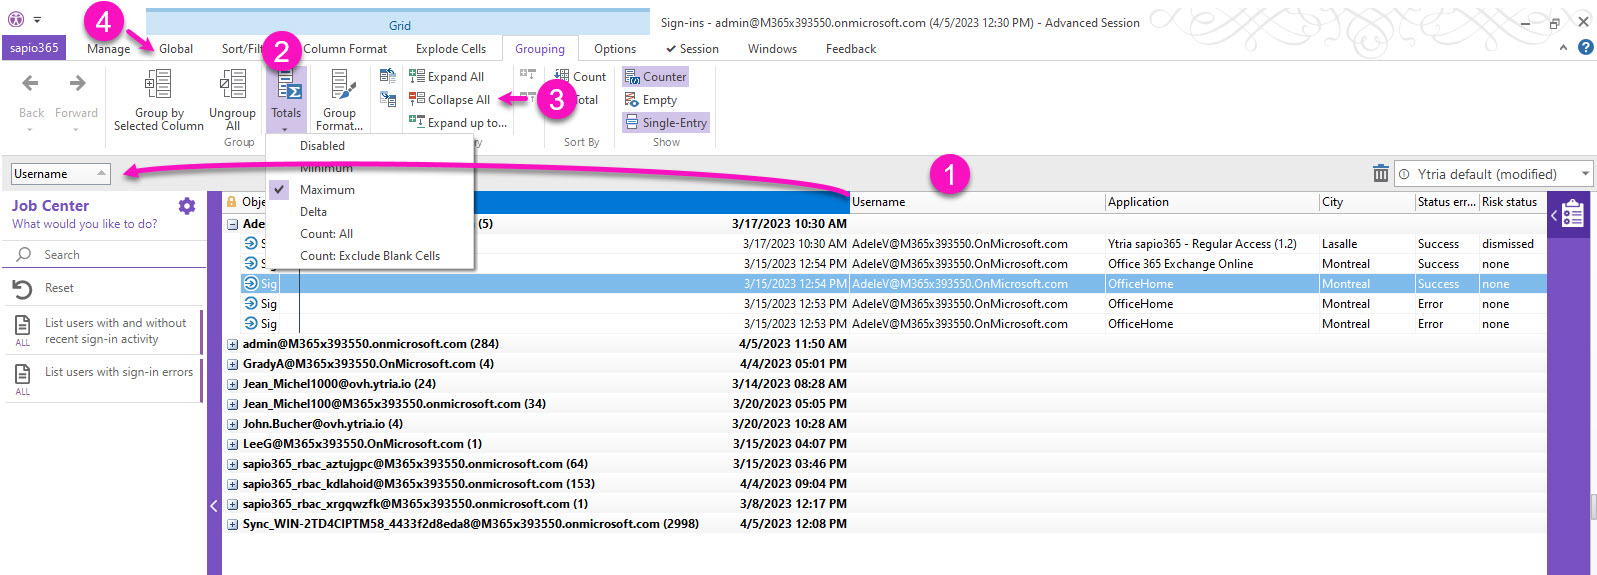The height and width of the screenshot is (575, 1597).
Task: Click the Forward navigation arrow
Action: 77,84
